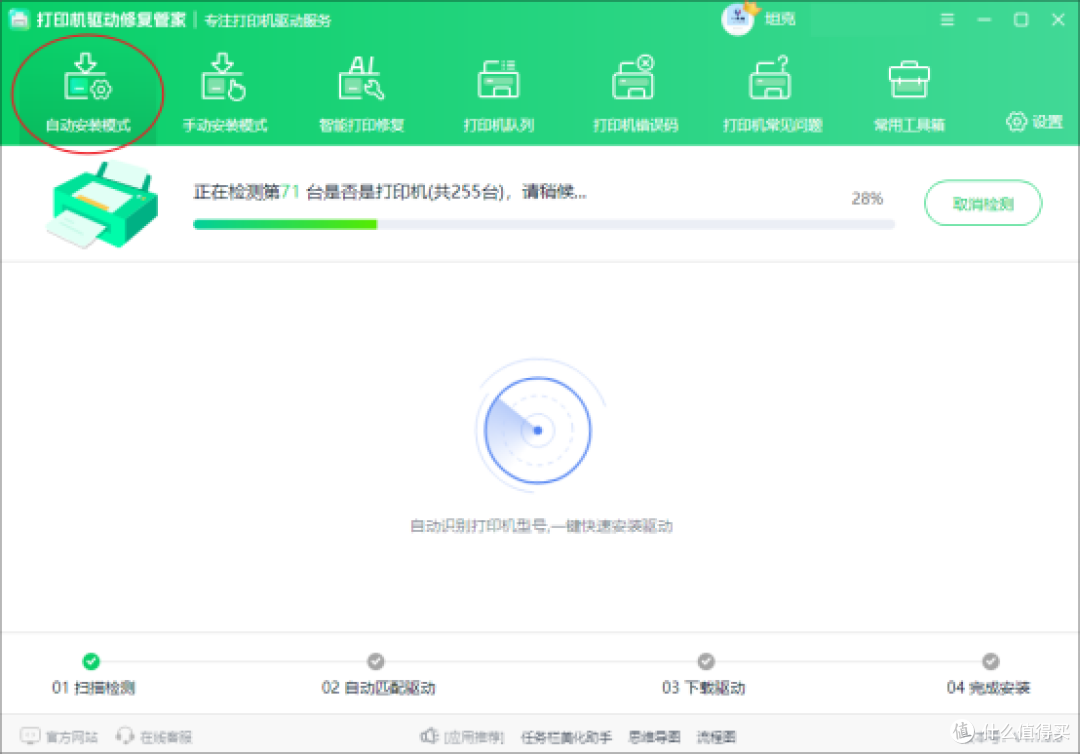The height and width of the screenshot is (754, 1080).
Task: Open 设置 settings gear
Action: [x=1034, y=123]
